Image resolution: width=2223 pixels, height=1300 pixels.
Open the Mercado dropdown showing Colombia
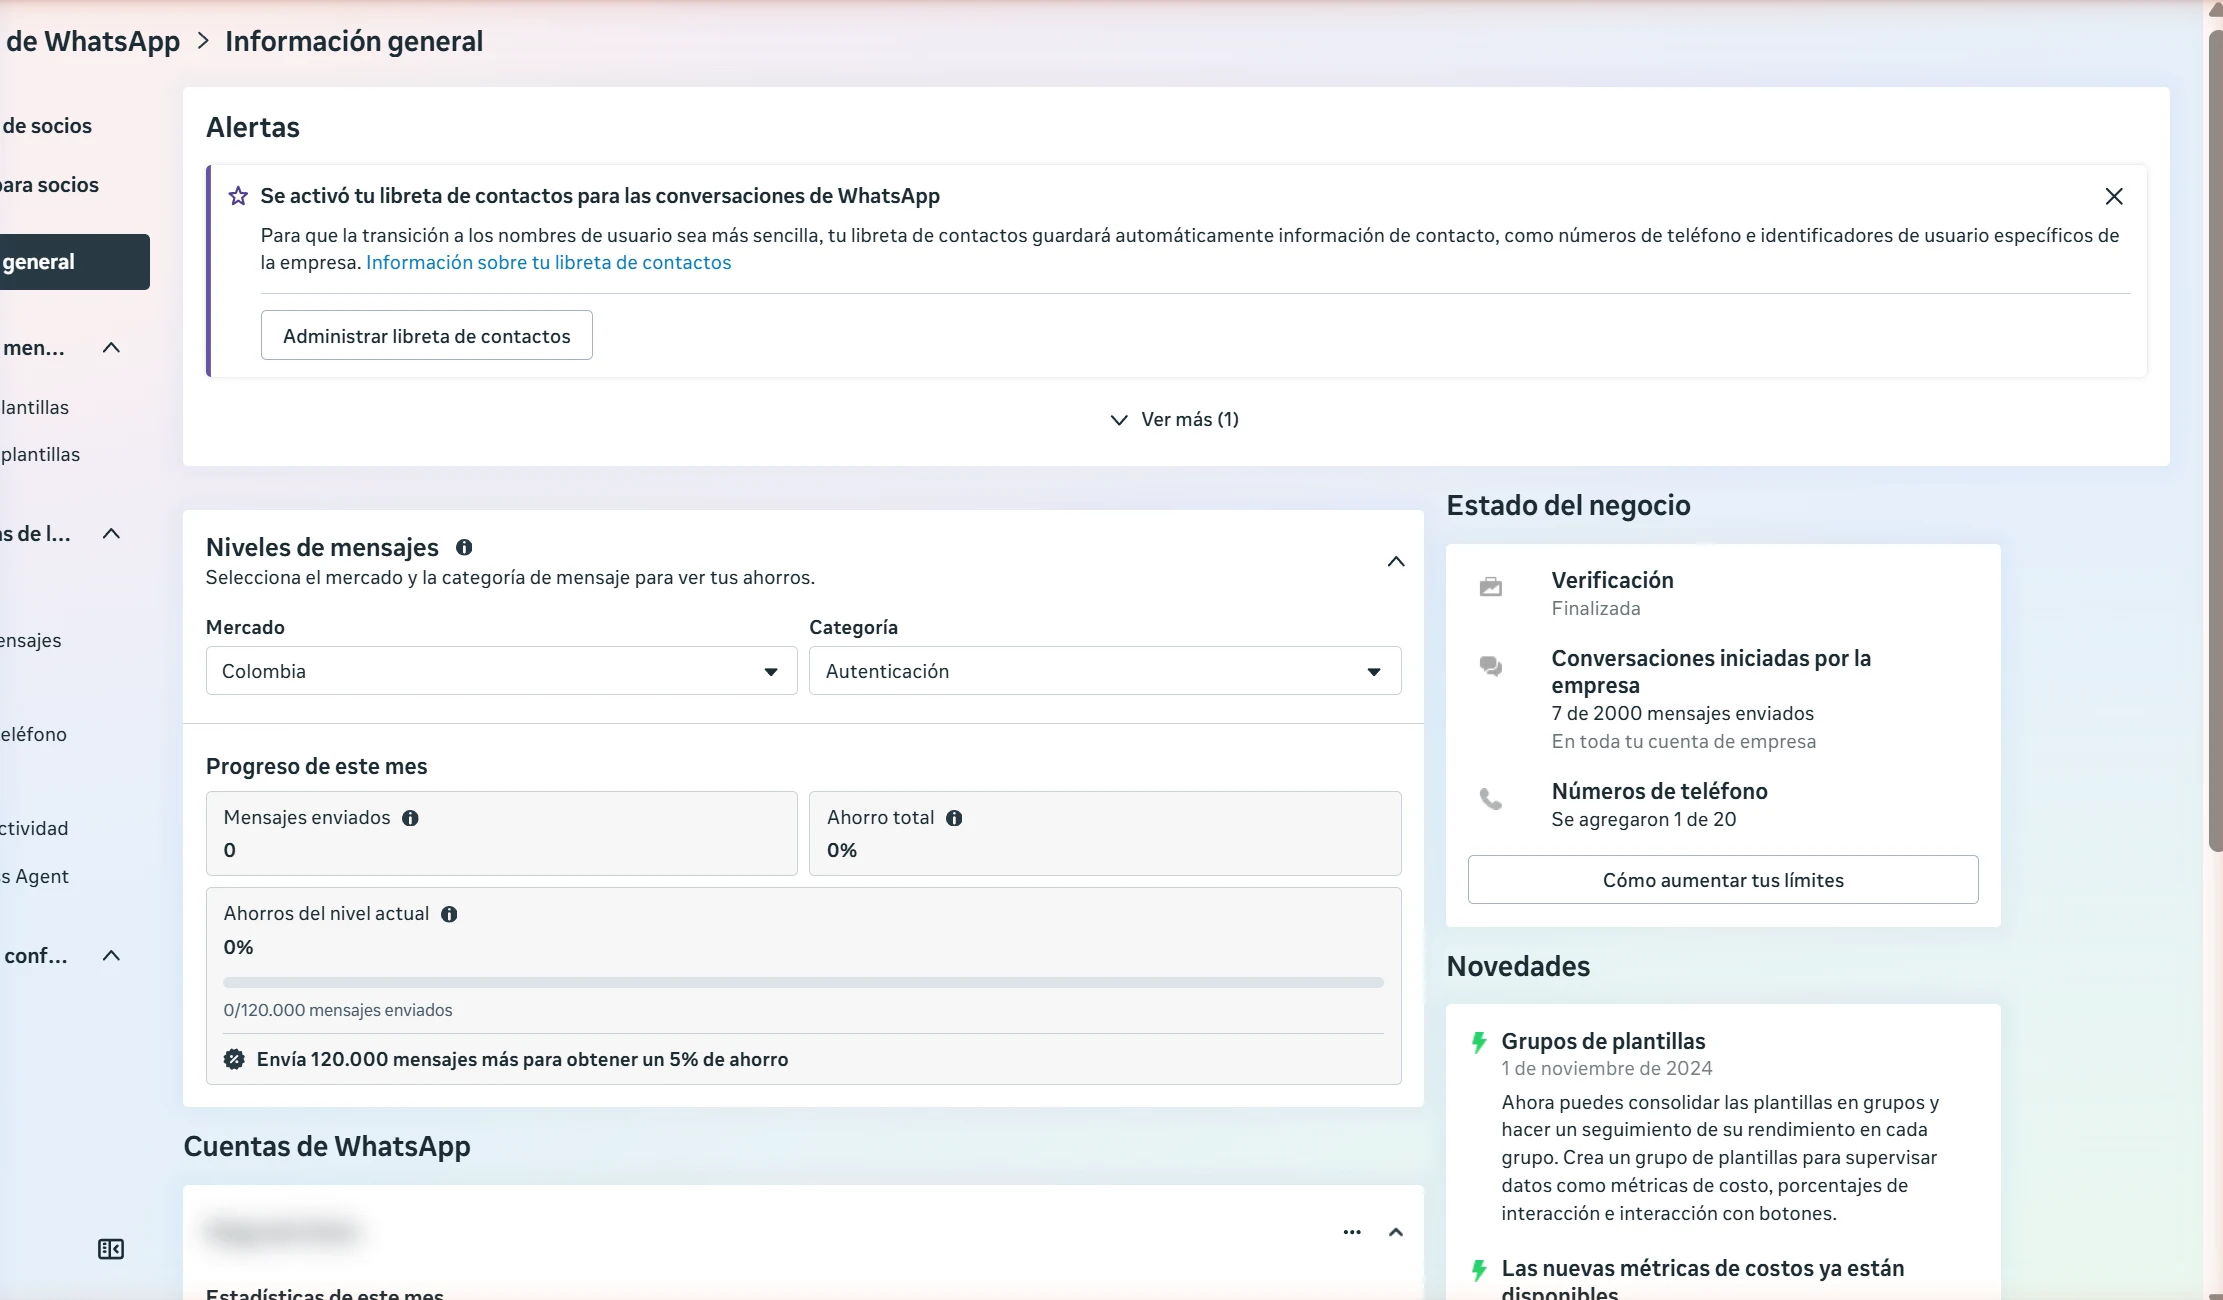tap(501, 671)
